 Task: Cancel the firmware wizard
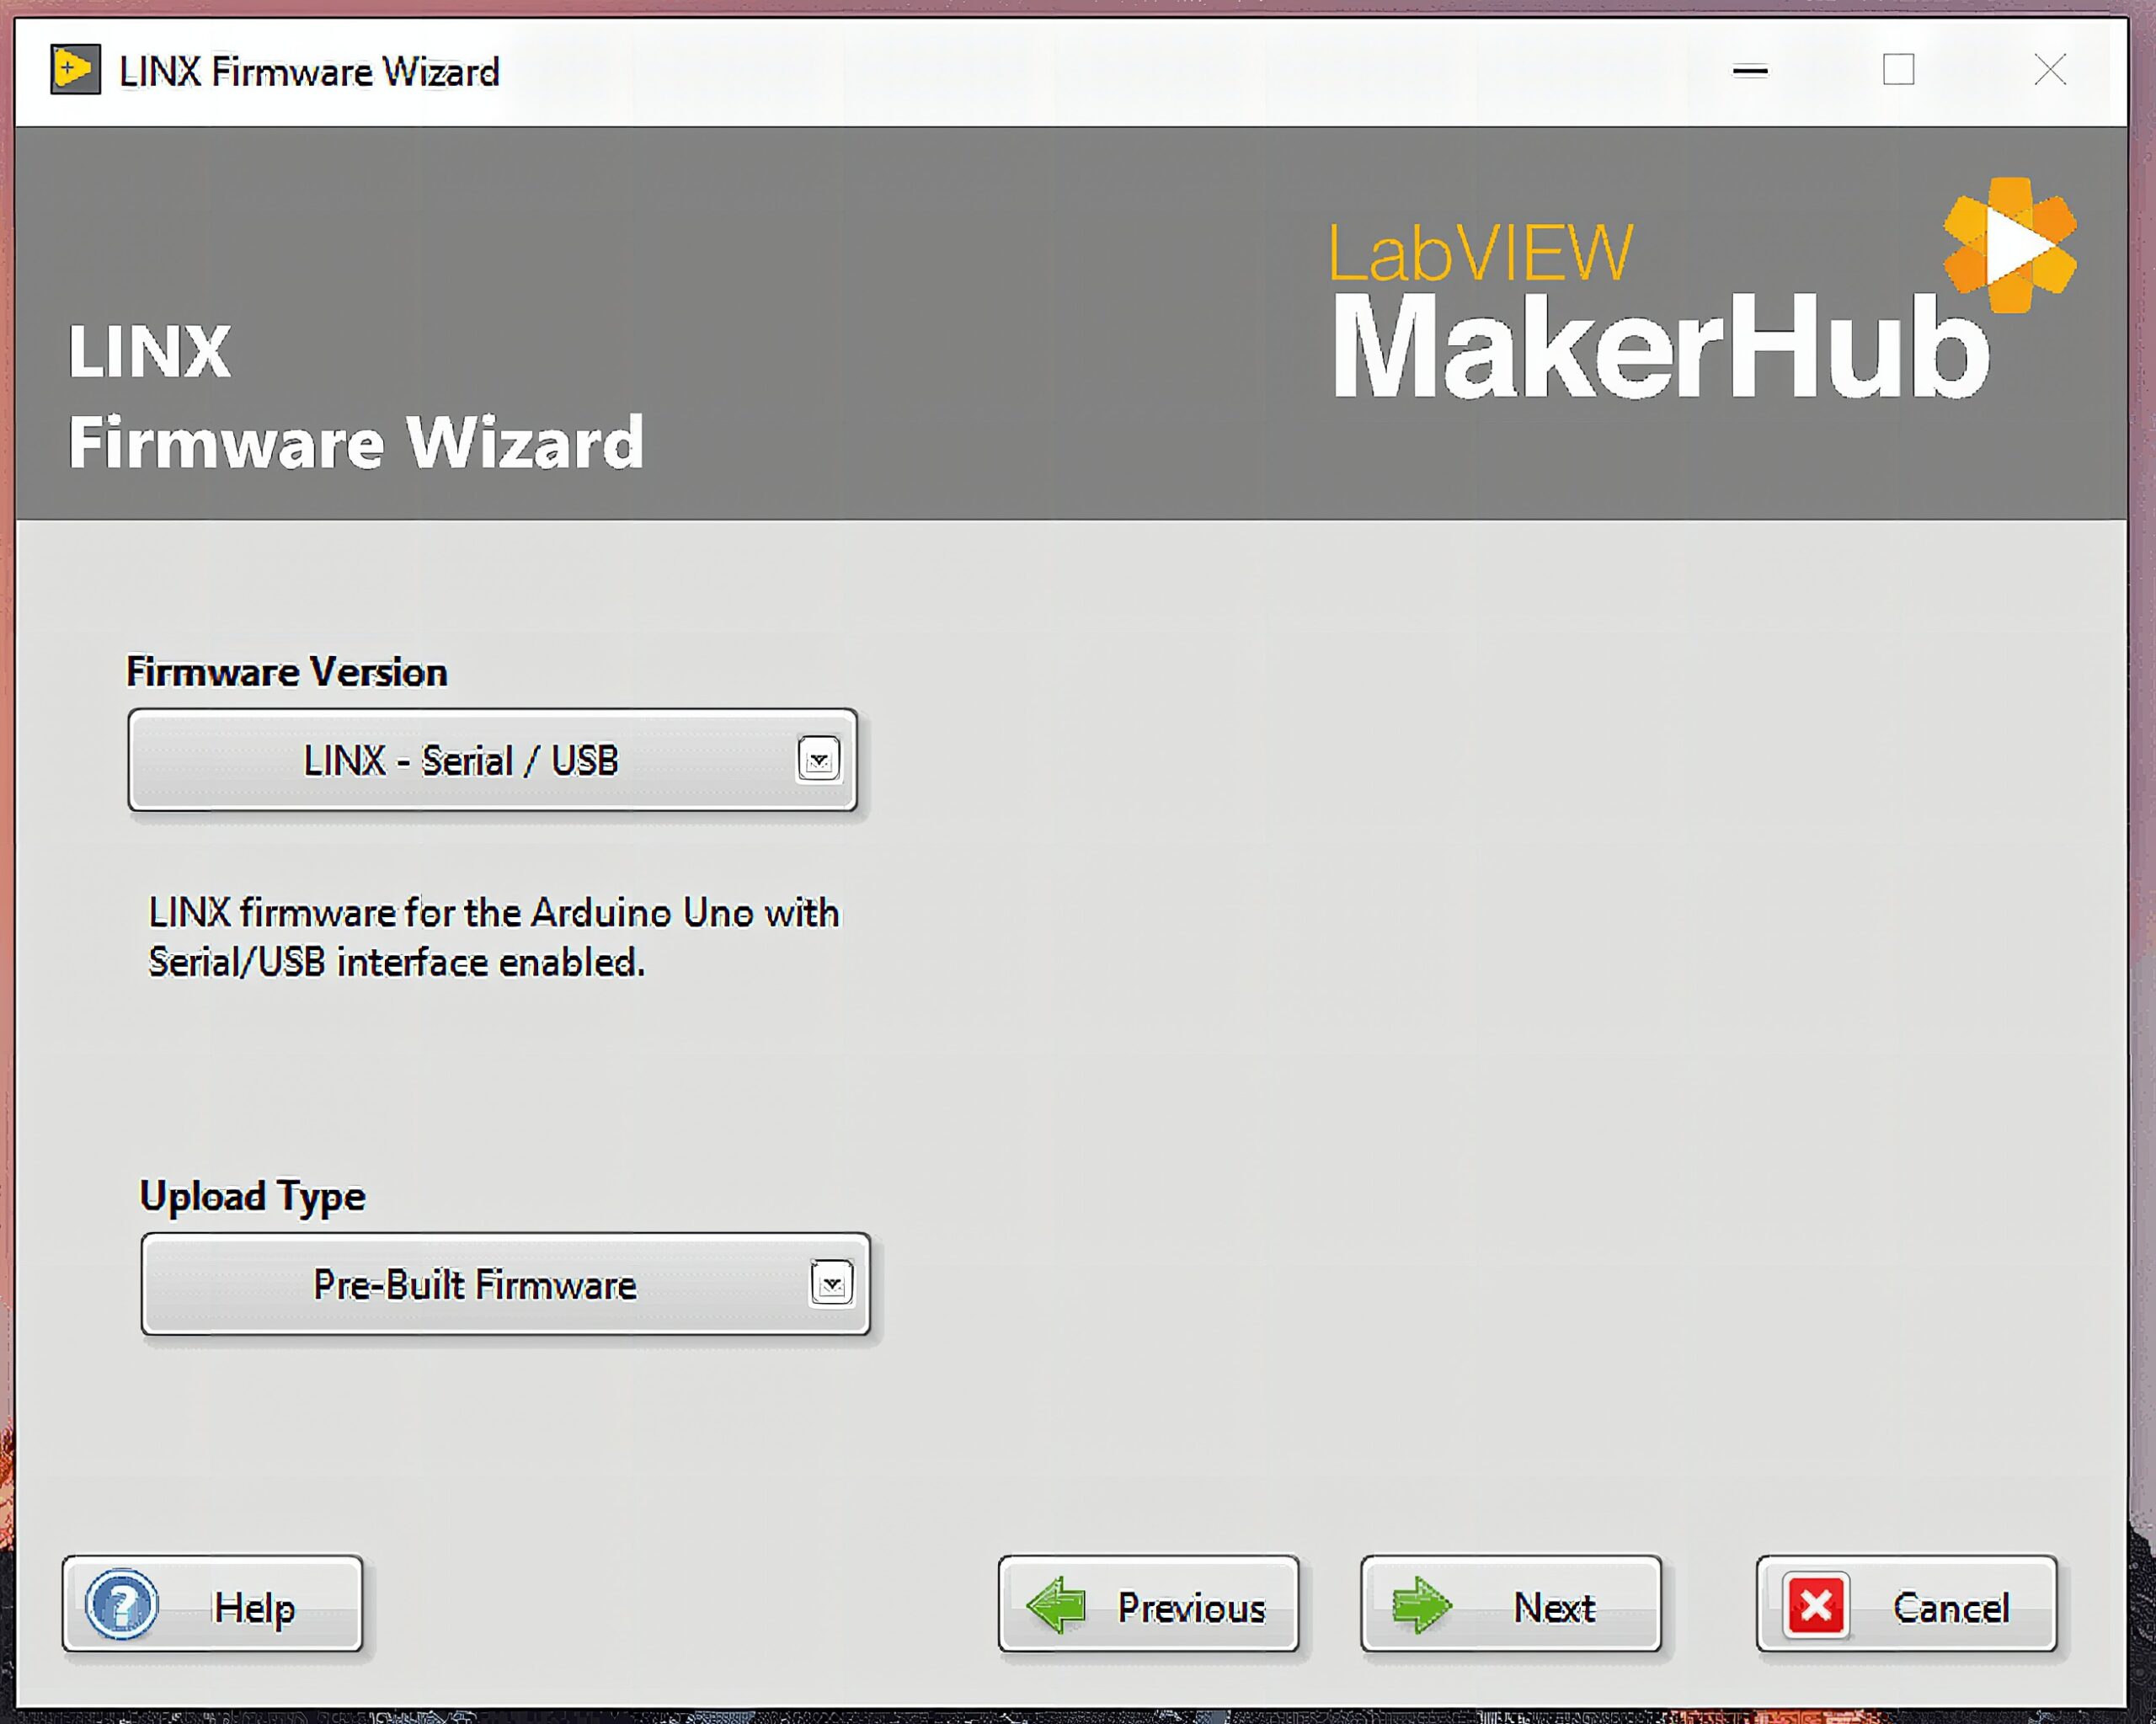click(x=1906, y=1604)
